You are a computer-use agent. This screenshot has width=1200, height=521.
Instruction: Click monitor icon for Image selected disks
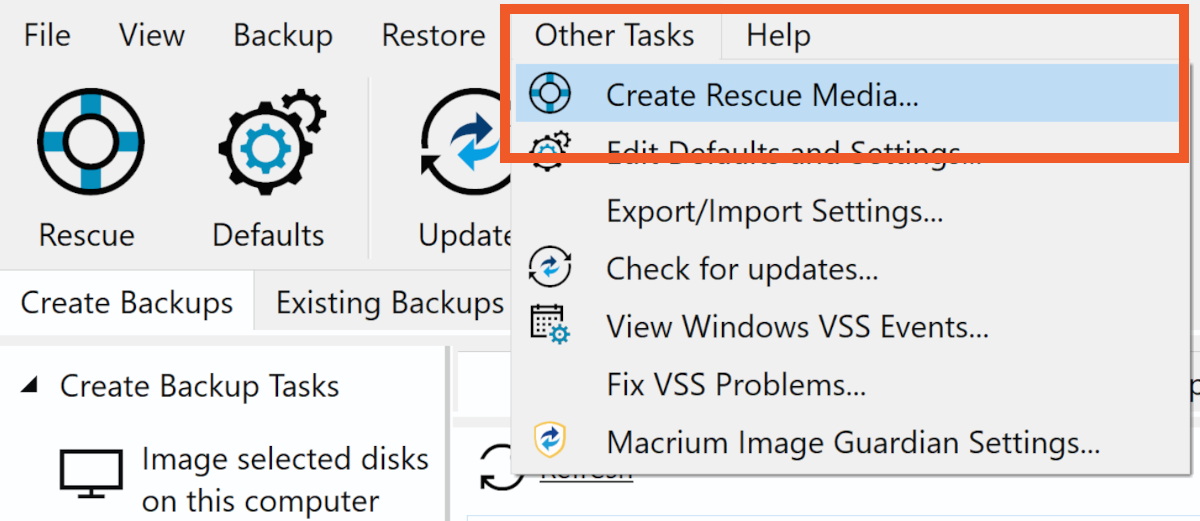tap(92, 474)
